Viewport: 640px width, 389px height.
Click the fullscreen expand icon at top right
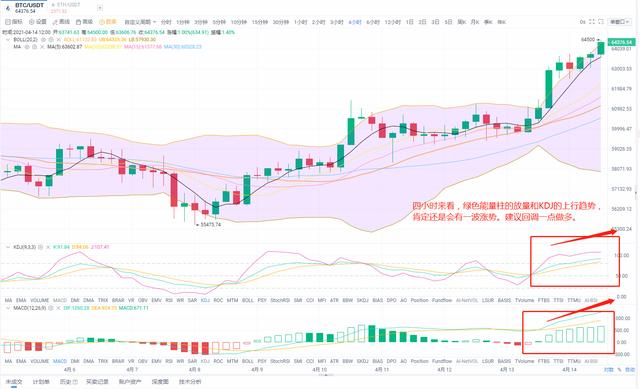pyautogui.click(x=592, y=22)
